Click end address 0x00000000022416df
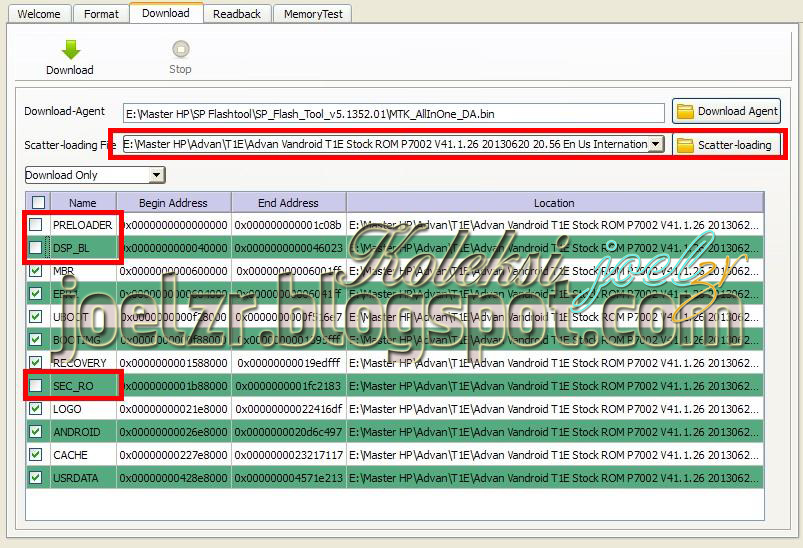This screenshot has height=548, width=803. [288, 409]
